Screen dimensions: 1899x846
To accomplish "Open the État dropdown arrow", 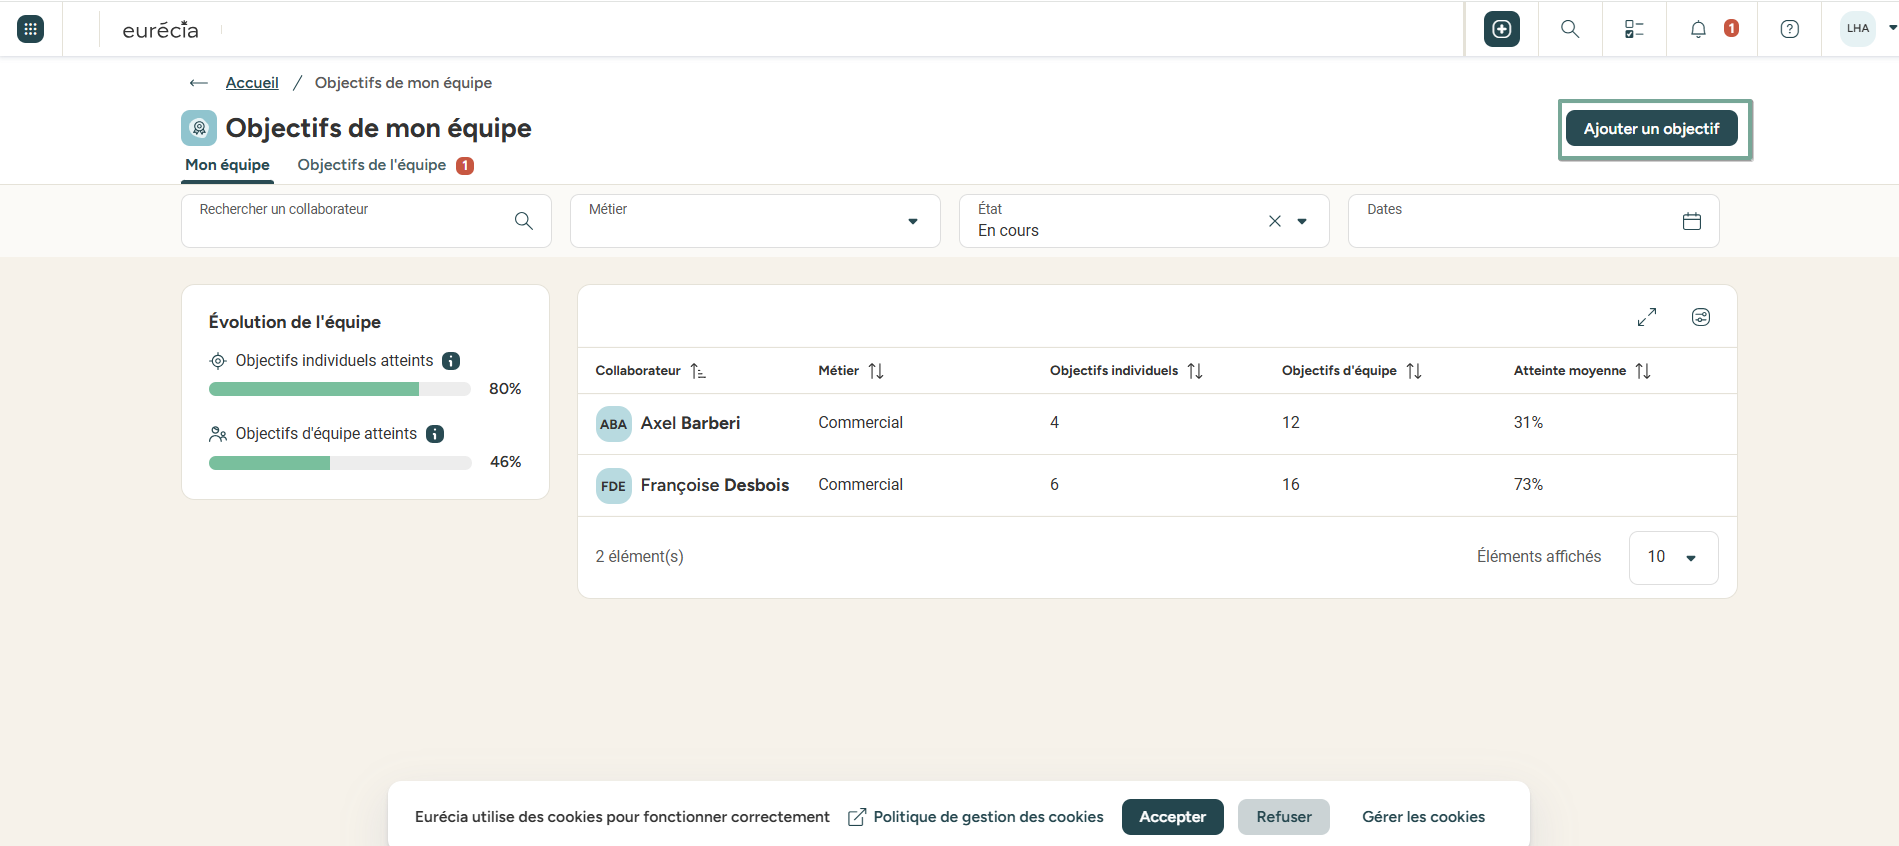I will tap(1302, 221).
